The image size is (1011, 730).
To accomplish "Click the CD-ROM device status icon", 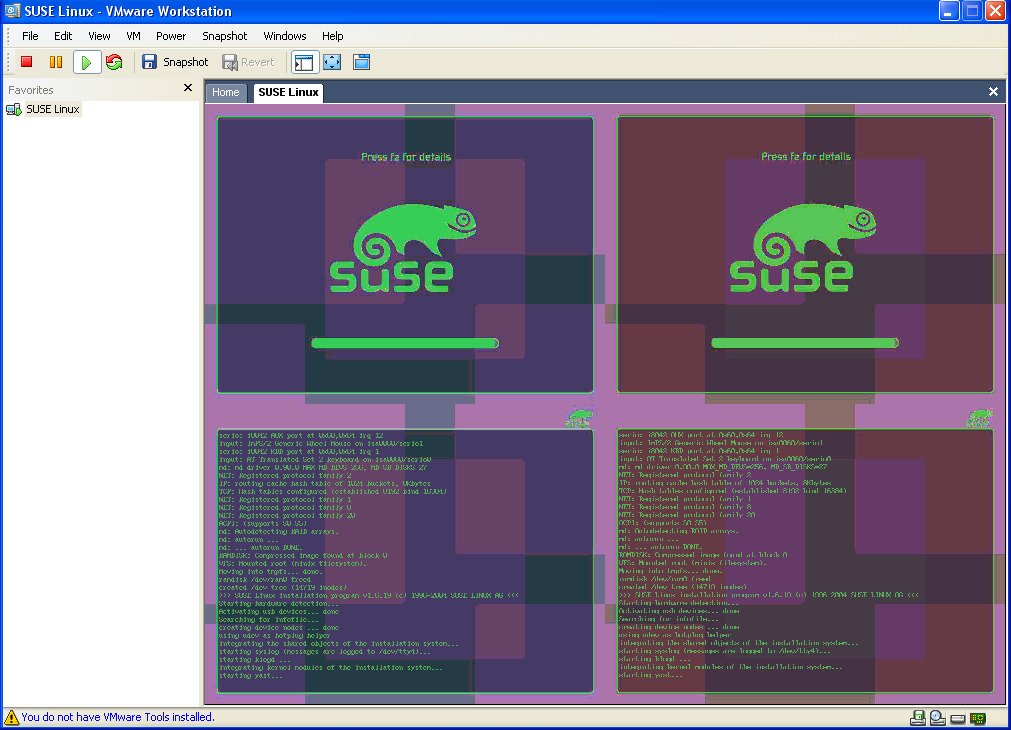I will point(937,717).
